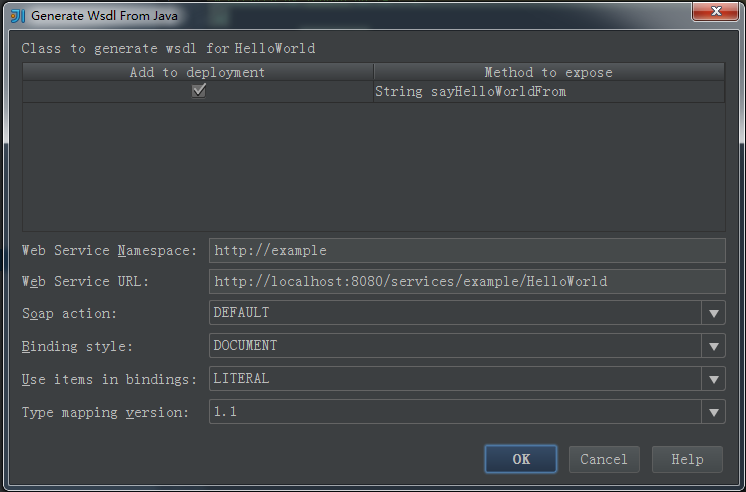Select the String sayHelloWorldFrom method row

(x=373, y=91)
